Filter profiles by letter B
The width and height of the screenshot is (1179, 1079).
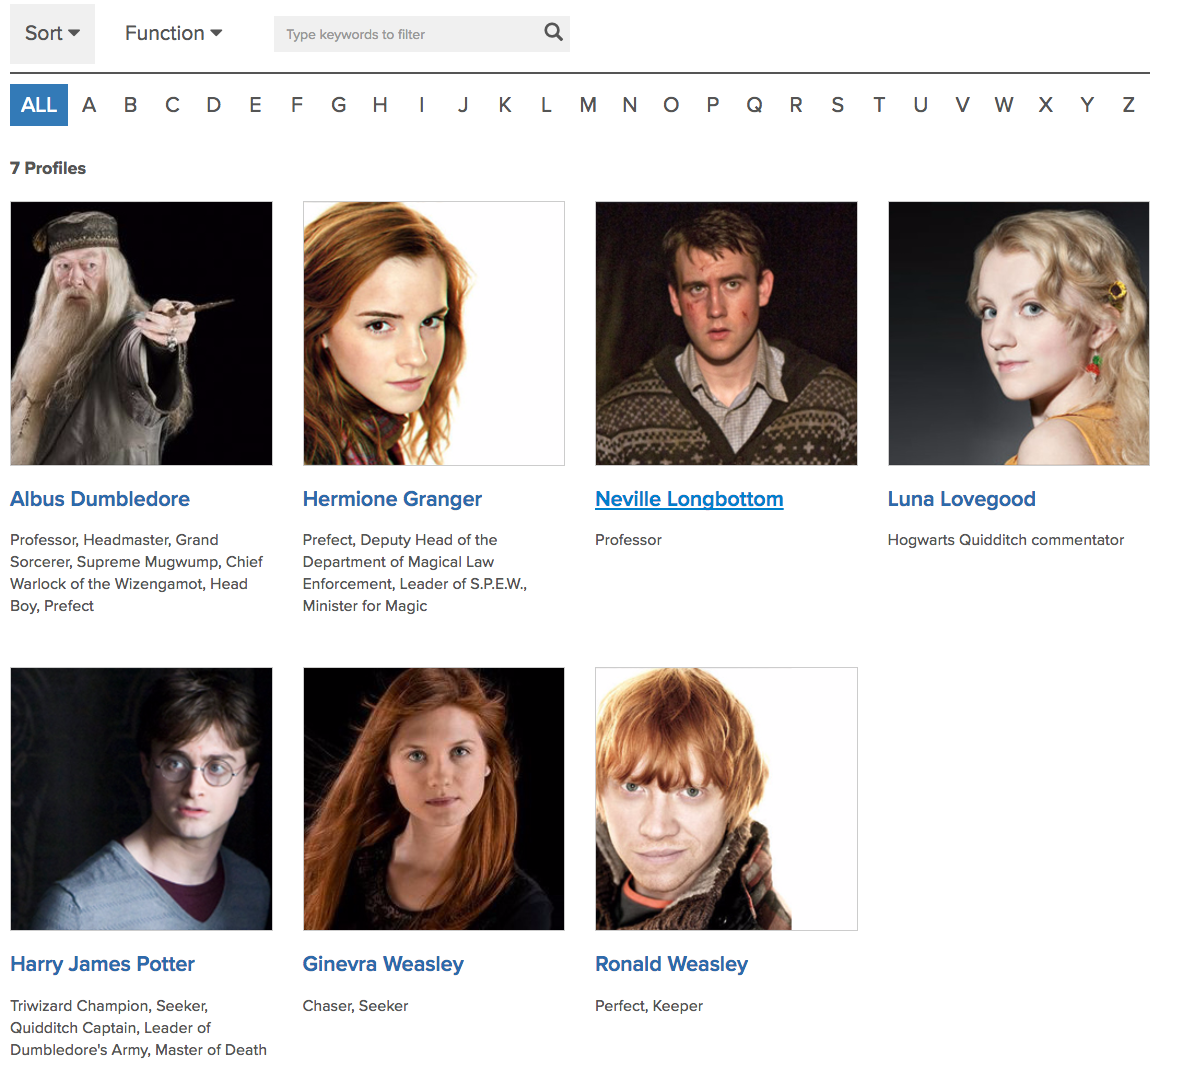131,105
